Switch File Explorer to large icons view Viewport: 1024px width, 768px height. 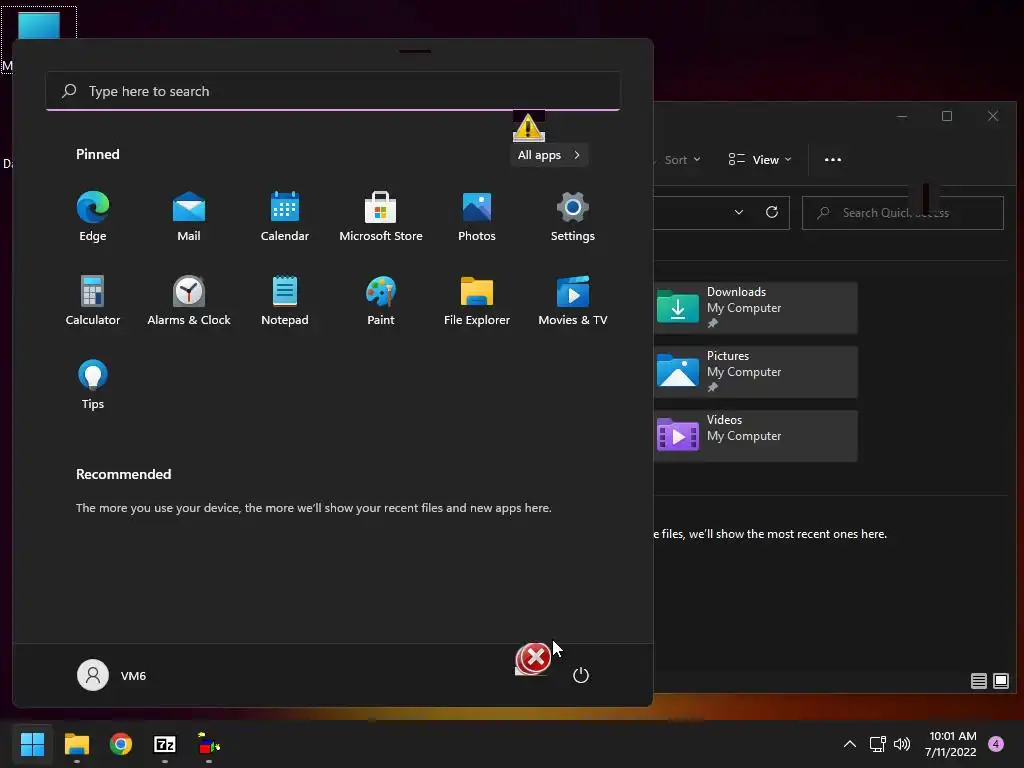tap(1000, 681)
